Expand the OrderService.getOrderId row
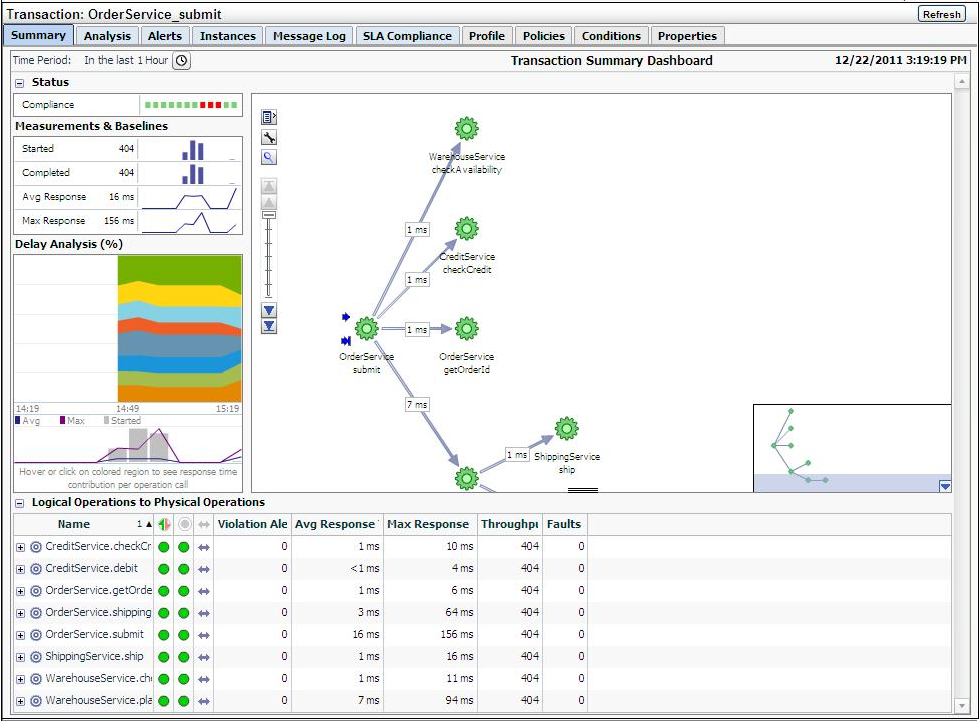980x721 pixels. point(20,591)
